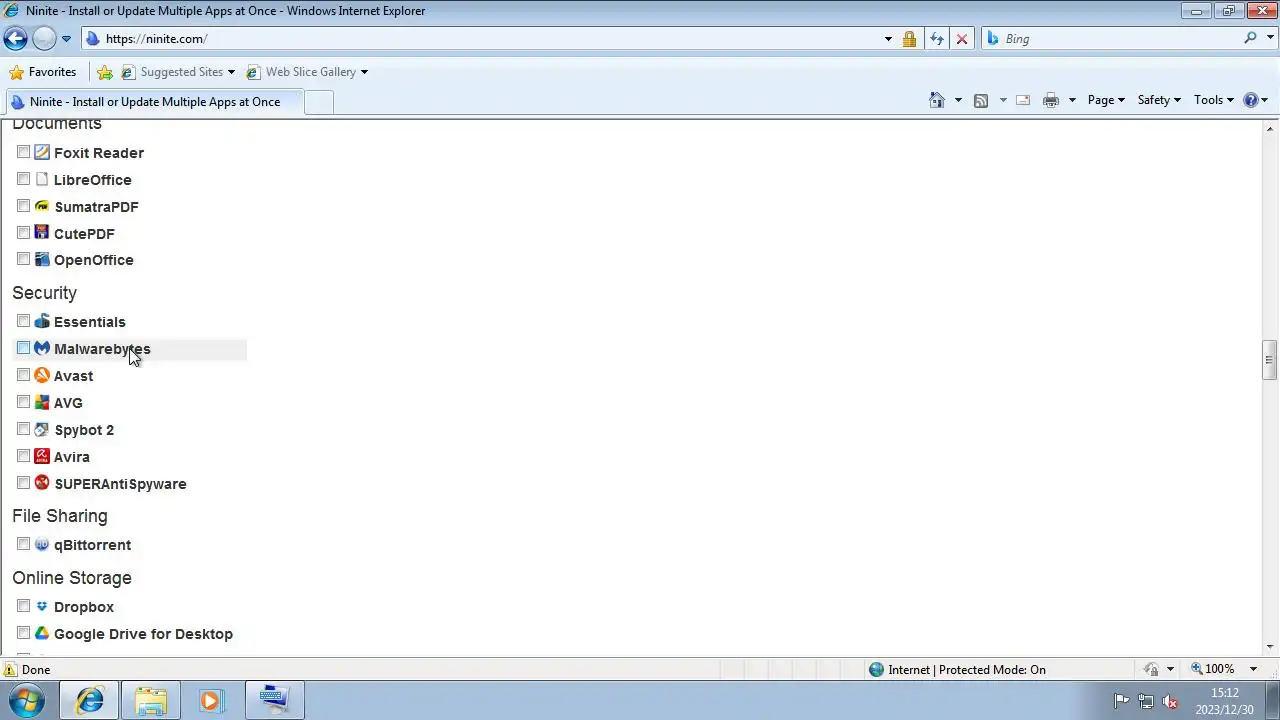Image resolution: width=1280 pixels, height=720 pixels.
Task: Search with the Bing magnifier icon
Action: (1250, 38)
